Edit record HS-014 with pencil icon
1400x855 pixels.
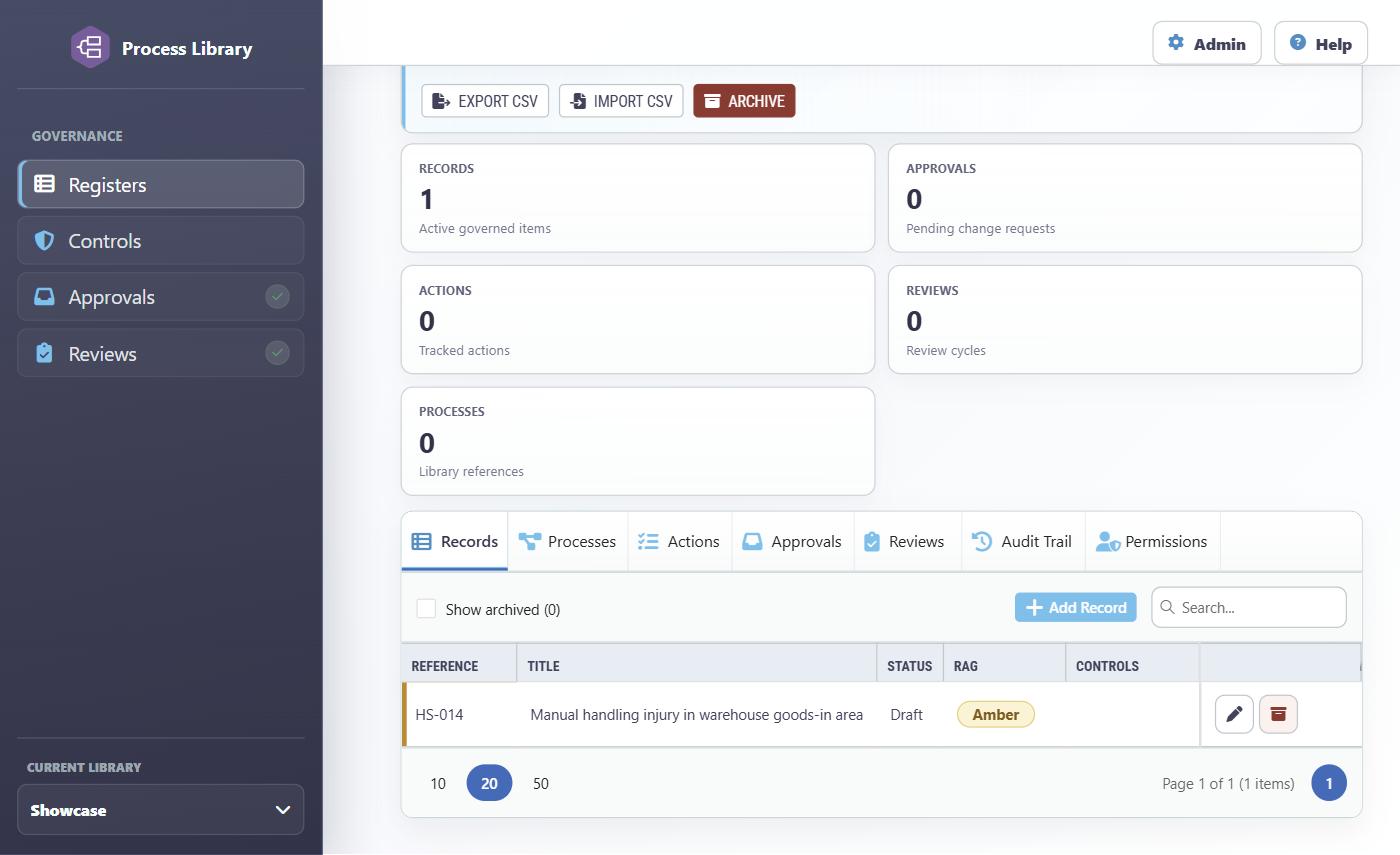[x=1234, y=714]
